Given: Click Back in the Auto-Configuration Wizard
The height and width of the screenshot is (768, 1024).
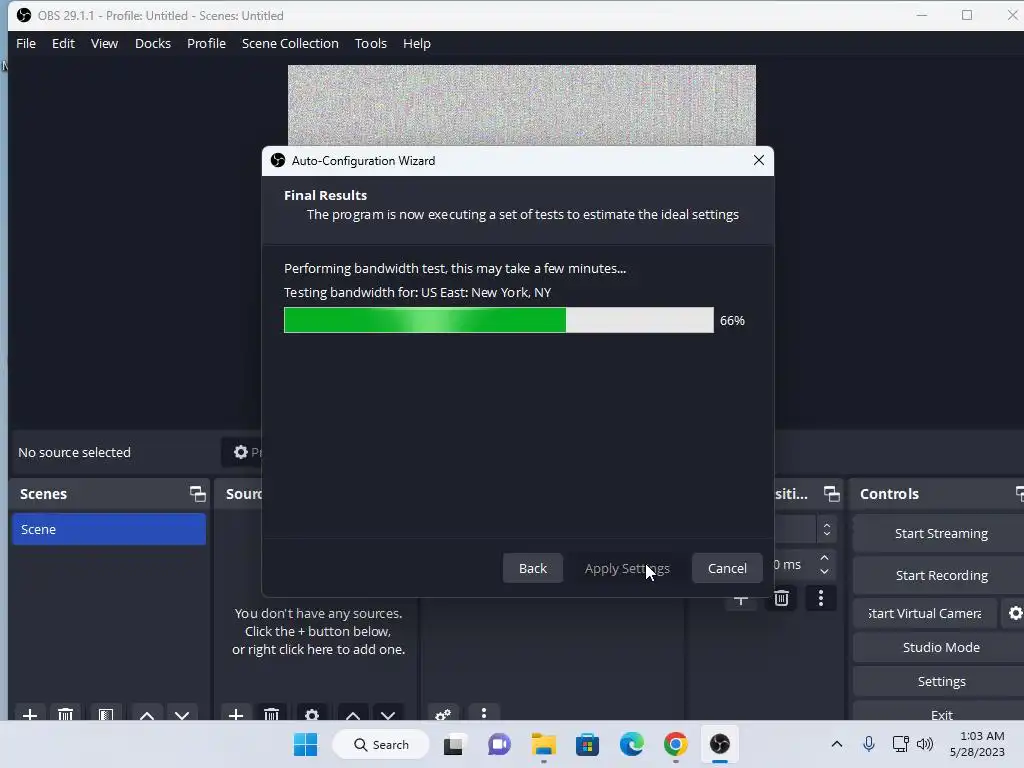Looking at the screenshot, I should coord(533,568).
